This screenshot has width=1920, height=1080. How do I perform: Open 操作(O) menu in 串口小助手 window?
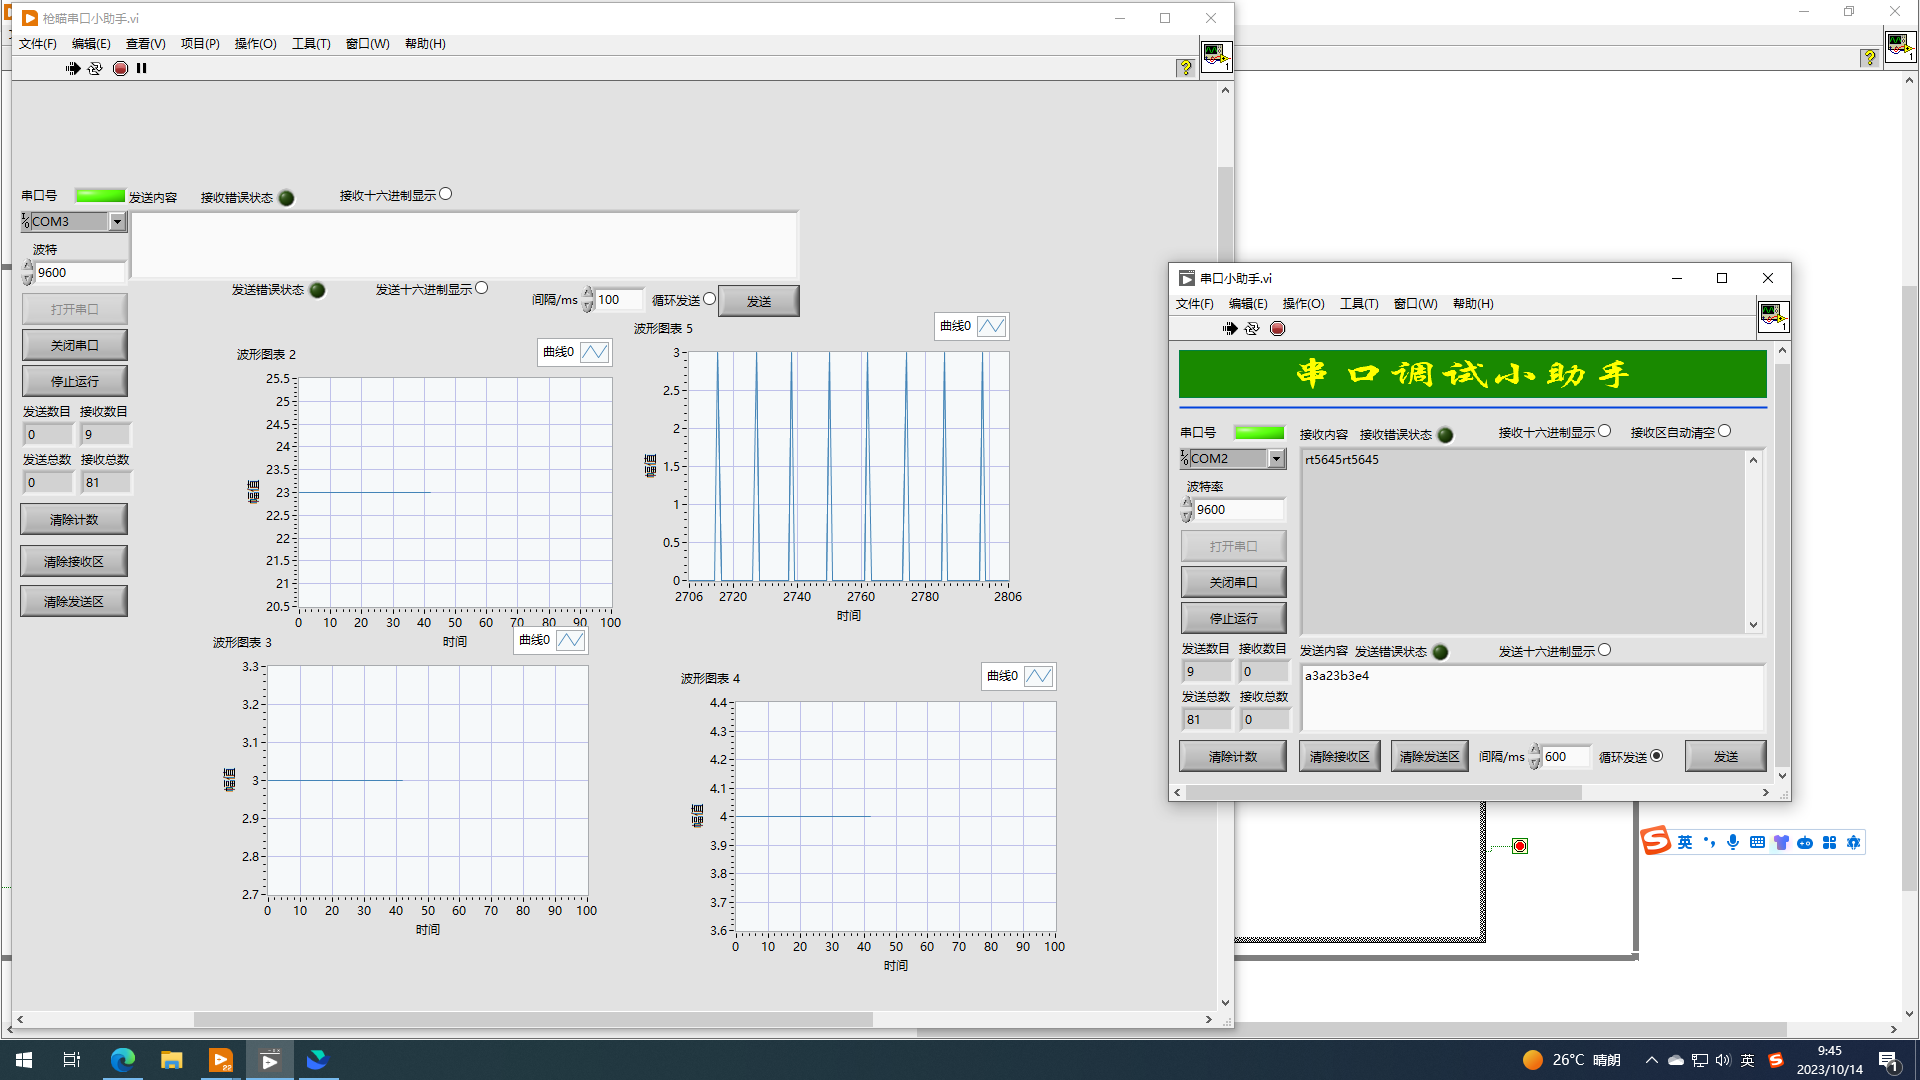1303,303
